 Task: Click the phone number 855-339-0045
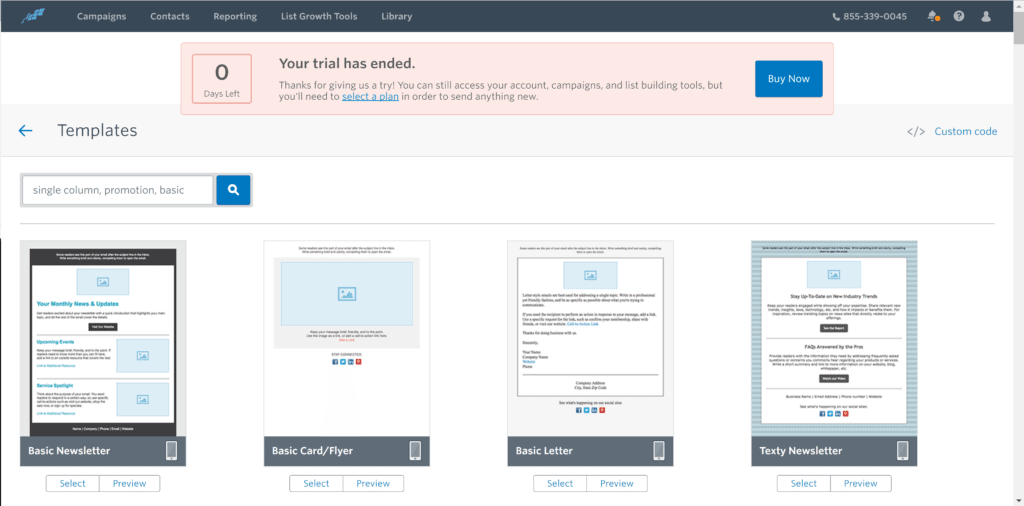[x=875, y=16]
